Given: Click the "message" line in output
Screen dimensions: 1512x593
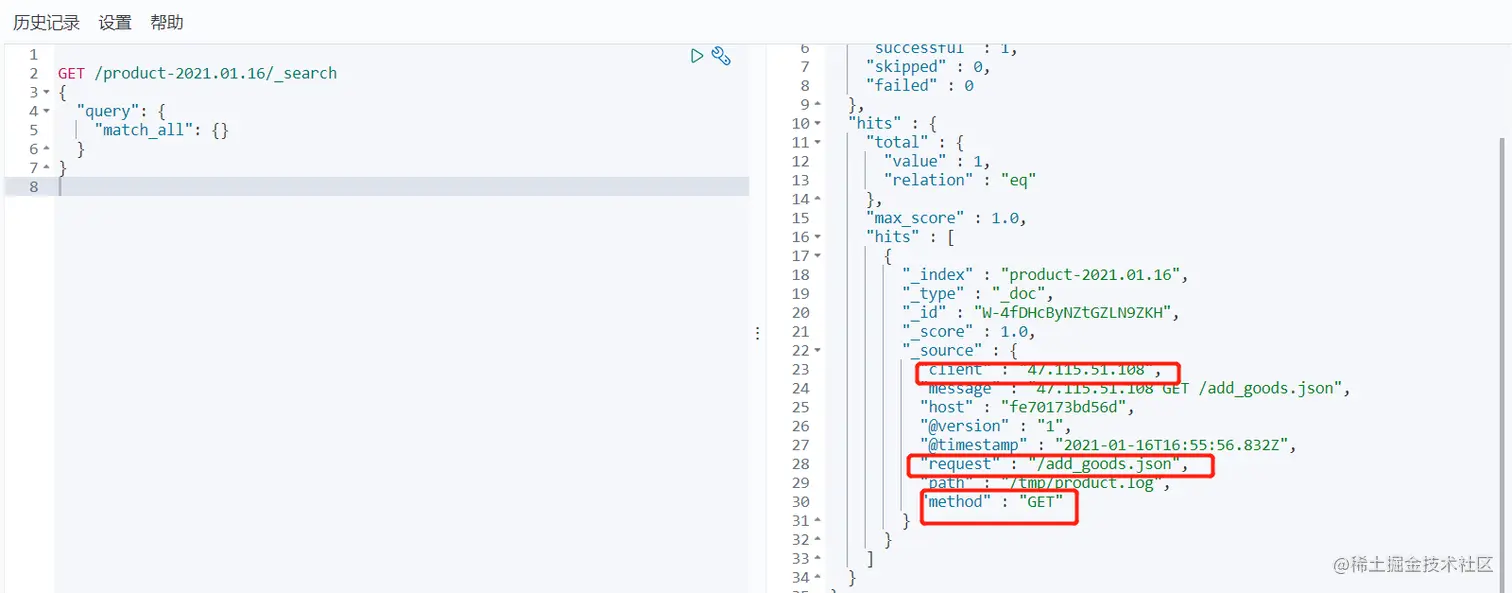Looking at the screenshot, I should (x=1137, y=389).
